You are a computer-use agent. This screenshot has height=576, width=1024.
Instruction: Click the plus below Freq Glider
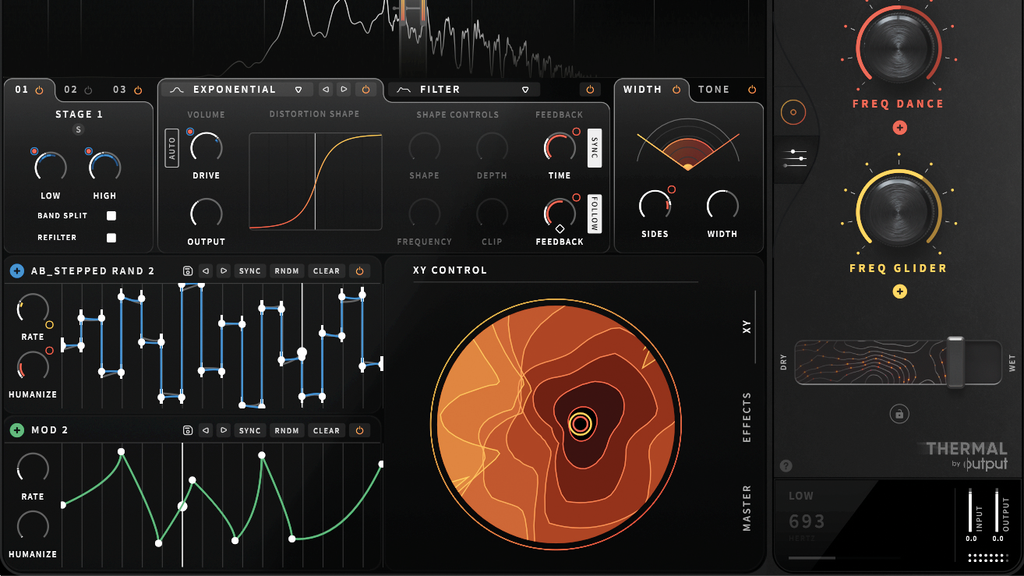click(x=899, y=292)
